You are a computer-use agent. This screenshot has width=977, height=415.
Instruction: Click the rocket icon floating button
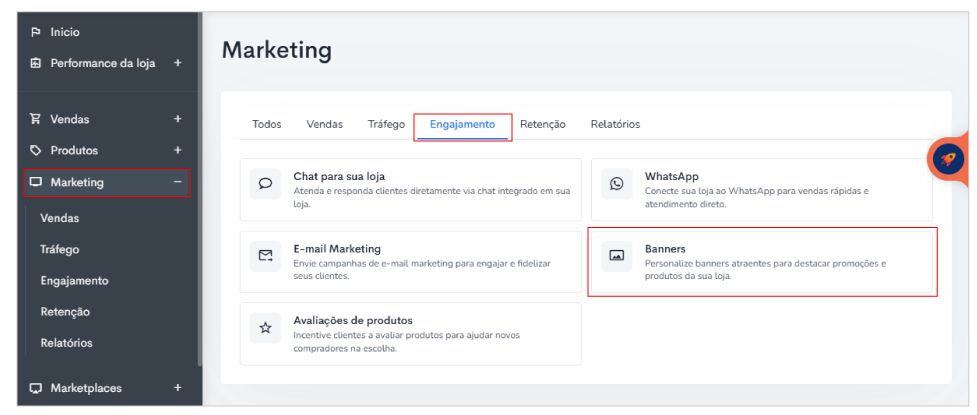tap(947, 158)
